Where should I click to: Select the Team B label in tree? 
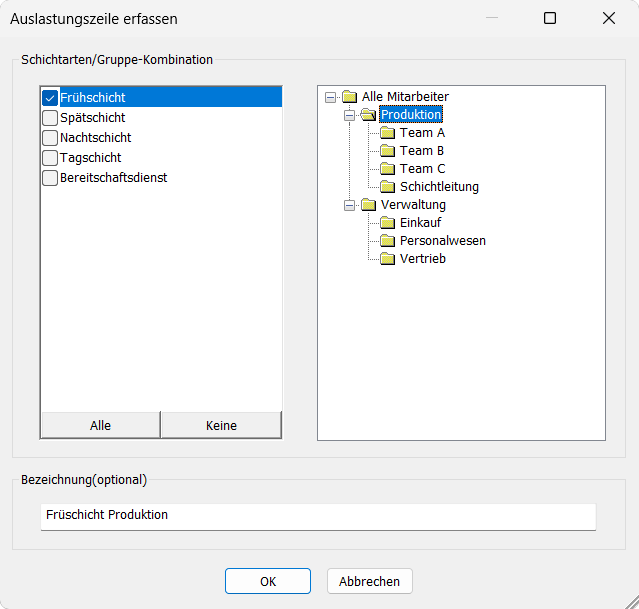click(x=422, y=151)
